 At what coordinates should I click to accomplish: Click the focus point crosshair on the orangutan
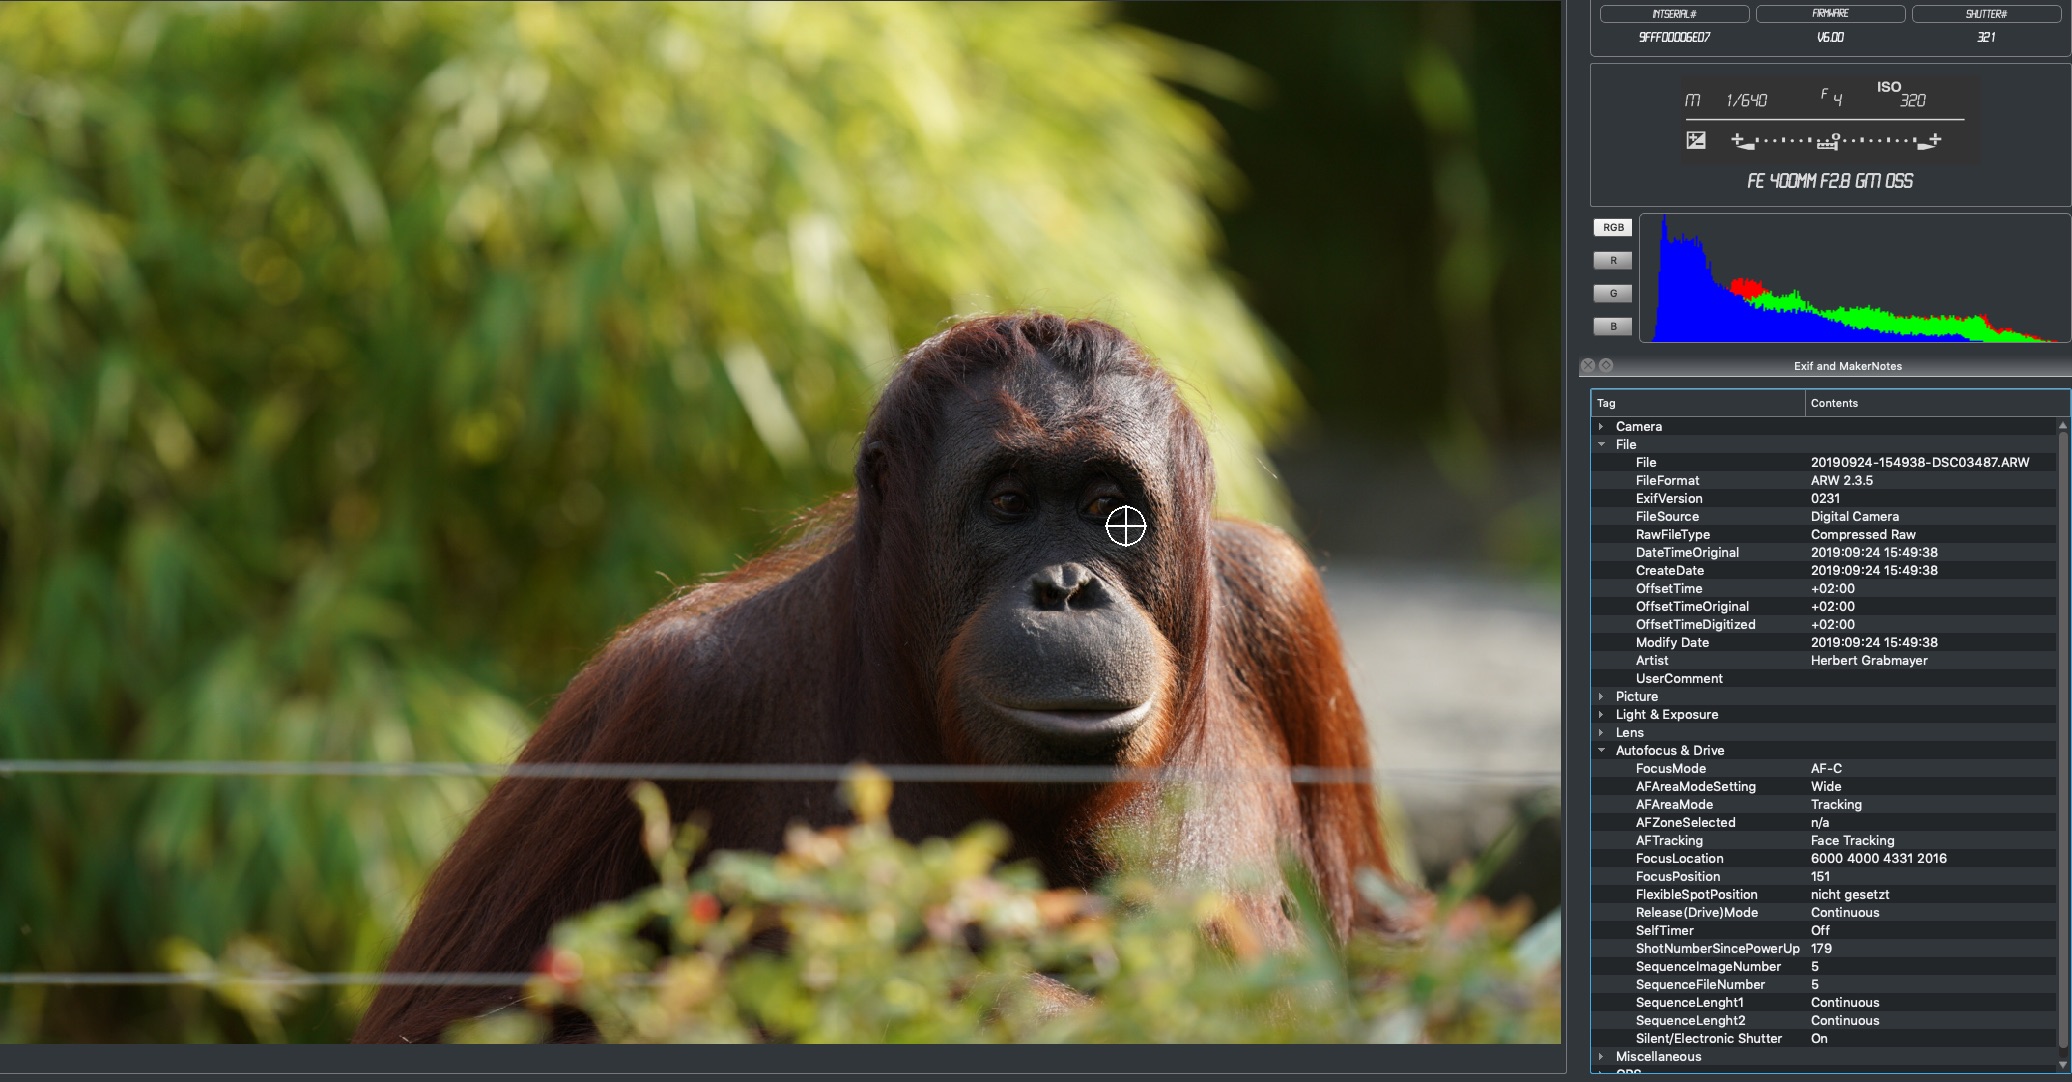pos(1125,526)
